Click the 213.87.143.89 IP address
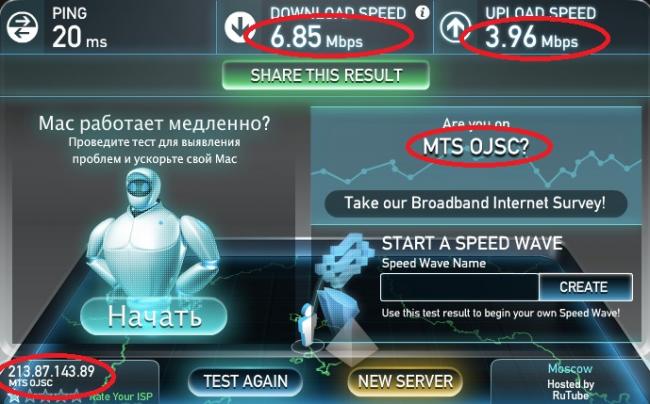The image size is (650, 404). pos(51,371)
